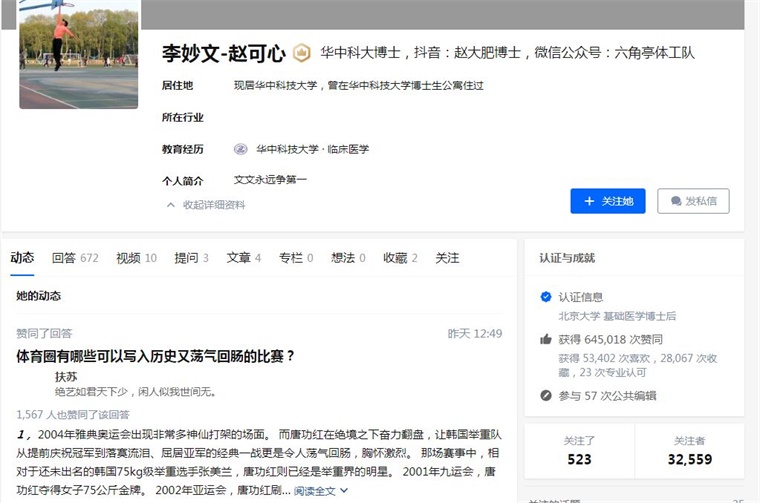
Task: Click the gold badge icon beside username
Action: tap(301, 53)
